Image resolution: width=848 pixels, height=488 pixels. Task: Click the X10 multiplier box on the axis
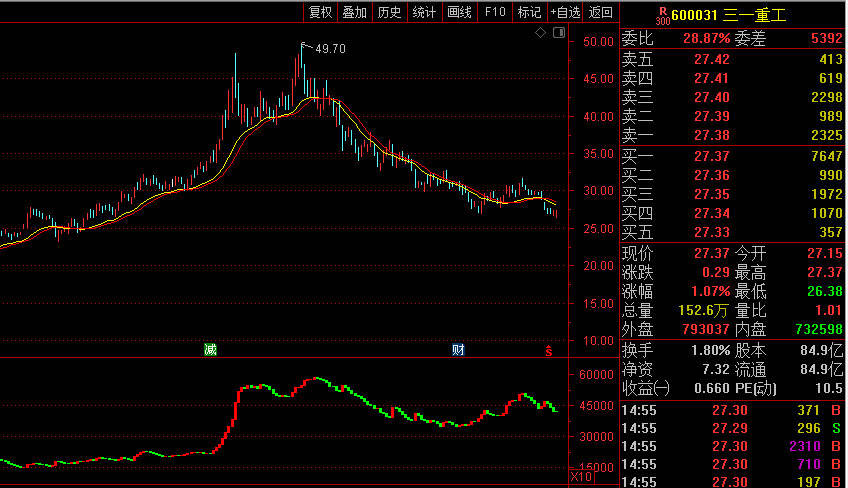(x=579, y=479)
